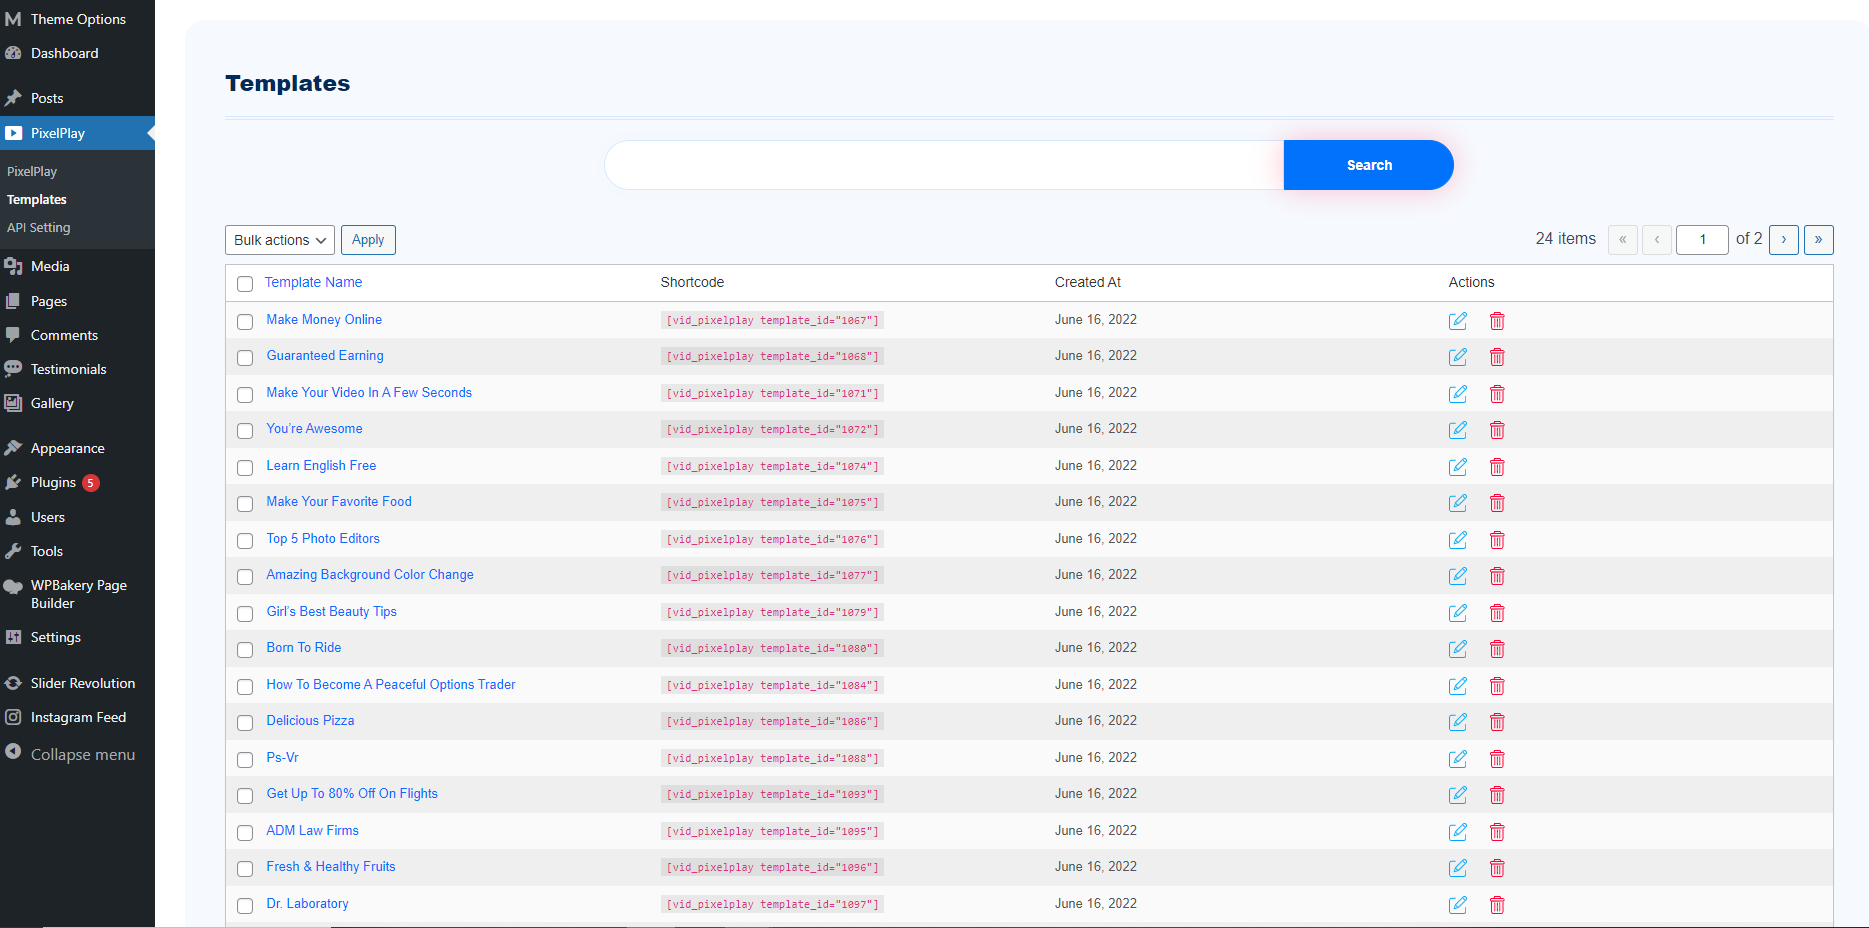This screenshot has height=928, width=1869.
Task: Open the Posts menu
Action: click(x=47, y=98)
